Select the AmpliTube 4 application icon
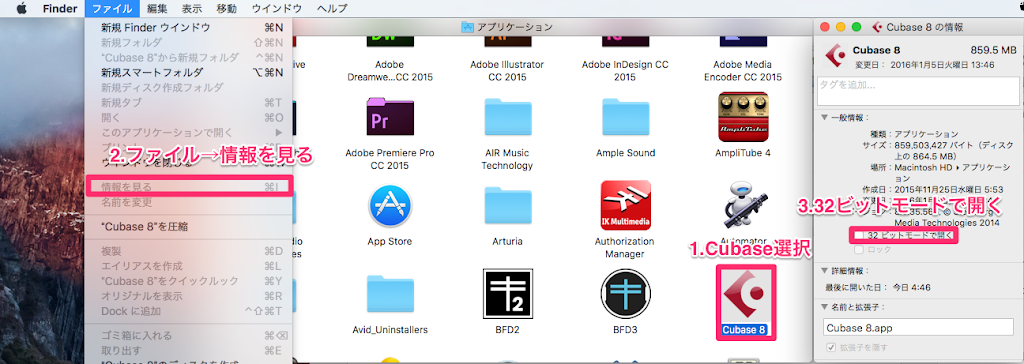Viewport: 1024px width, 364px height. click(x=743, y=116)
